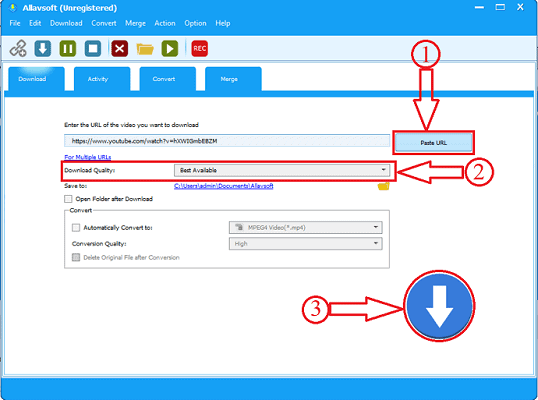This screenshot has width=538, height=400.
Task: Open the Download Quality Best Available dropdown
Action: click(282, 170)
